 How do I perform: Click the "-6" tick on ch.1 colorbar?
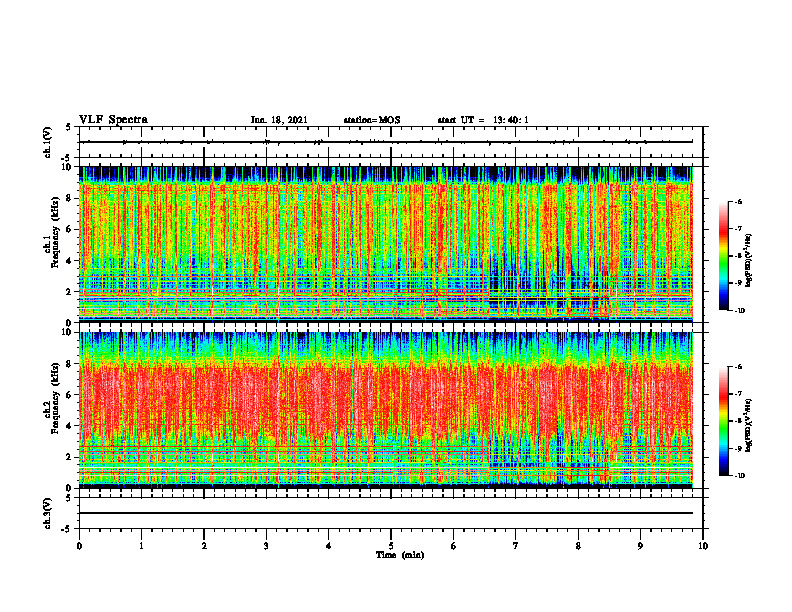(738, 201)
